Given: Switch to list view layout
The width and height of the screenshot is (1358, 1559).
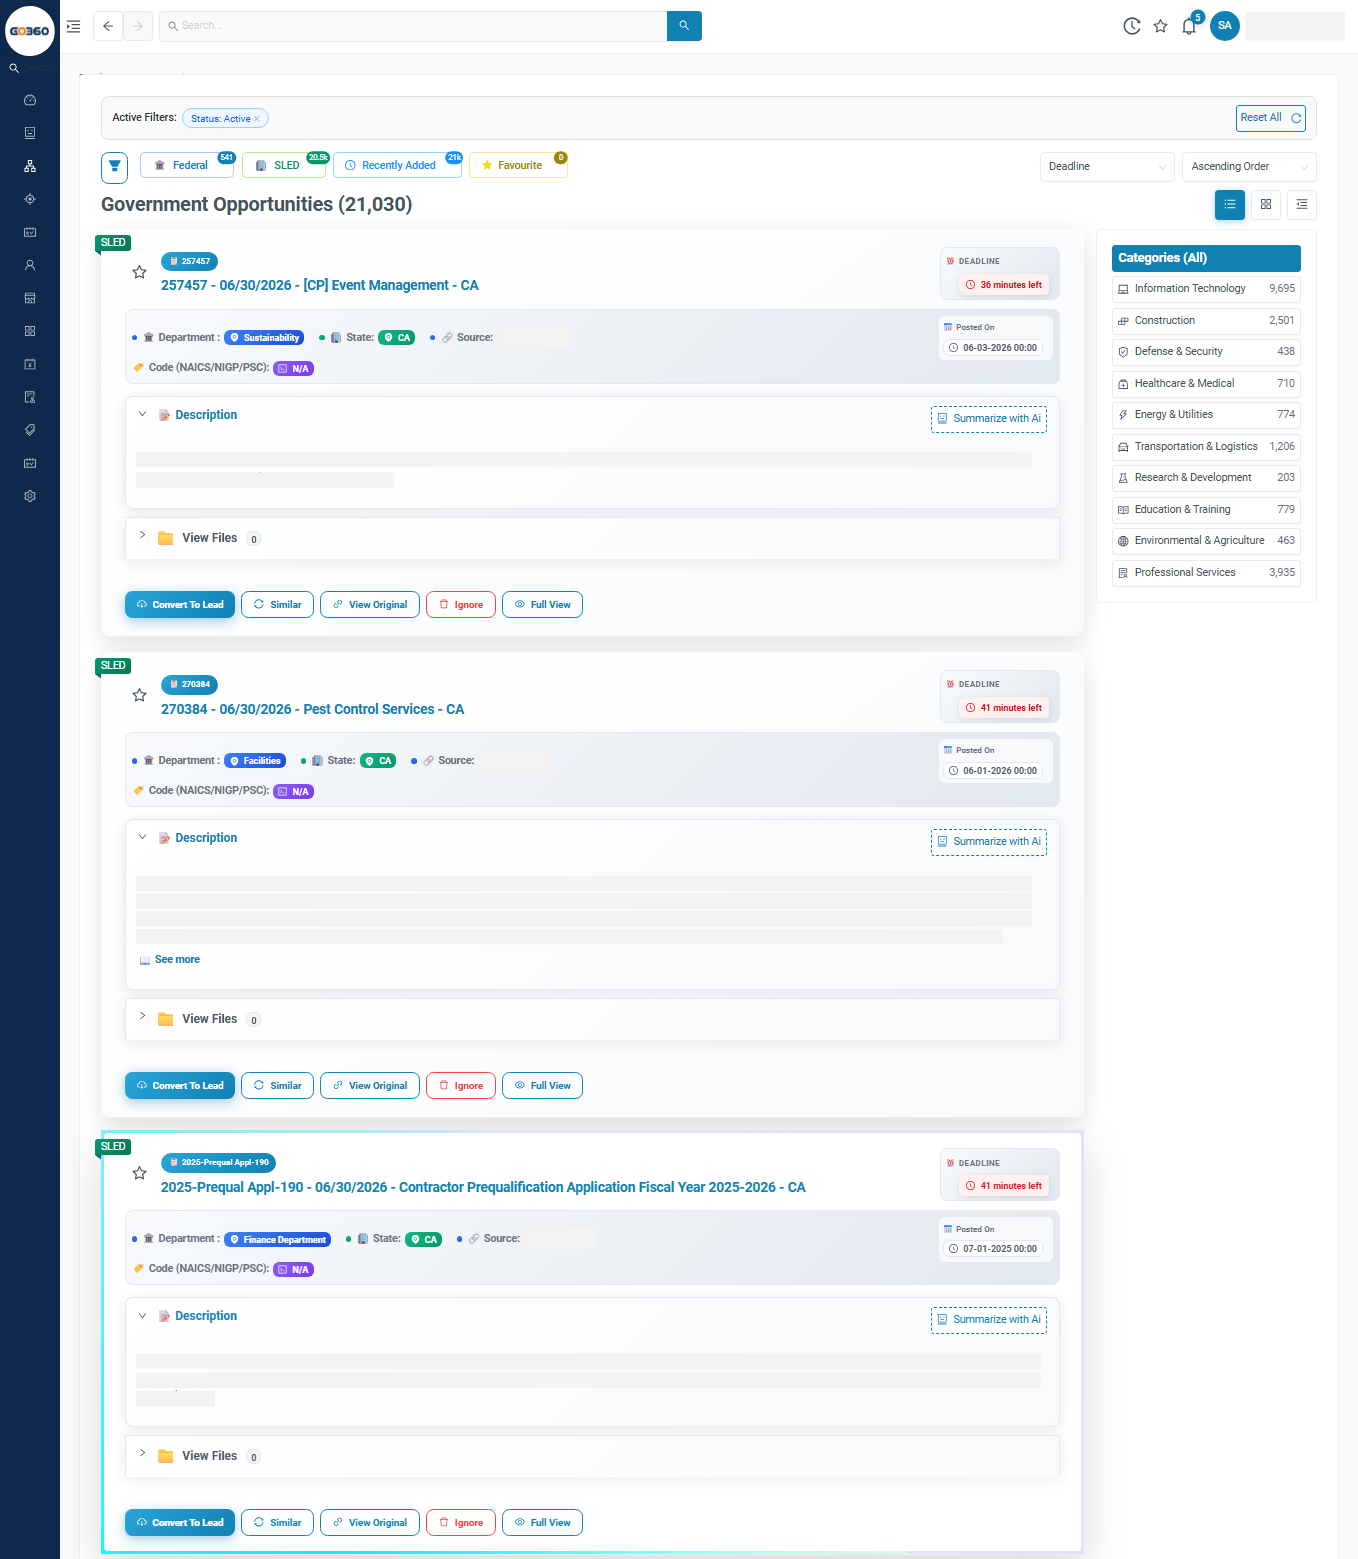Looking at the screenshot, I should (x=1230, y=204).
